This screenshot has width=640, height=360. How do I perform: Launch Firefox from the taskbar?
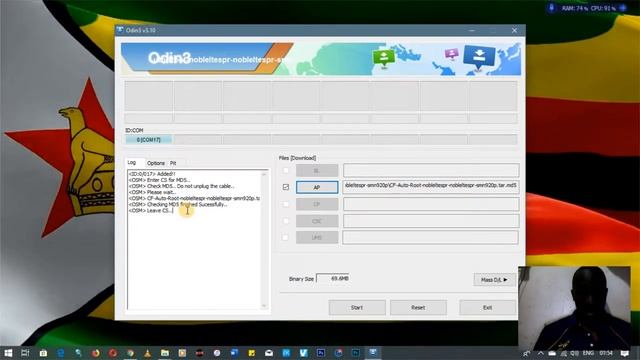click(x=96, y=353)
